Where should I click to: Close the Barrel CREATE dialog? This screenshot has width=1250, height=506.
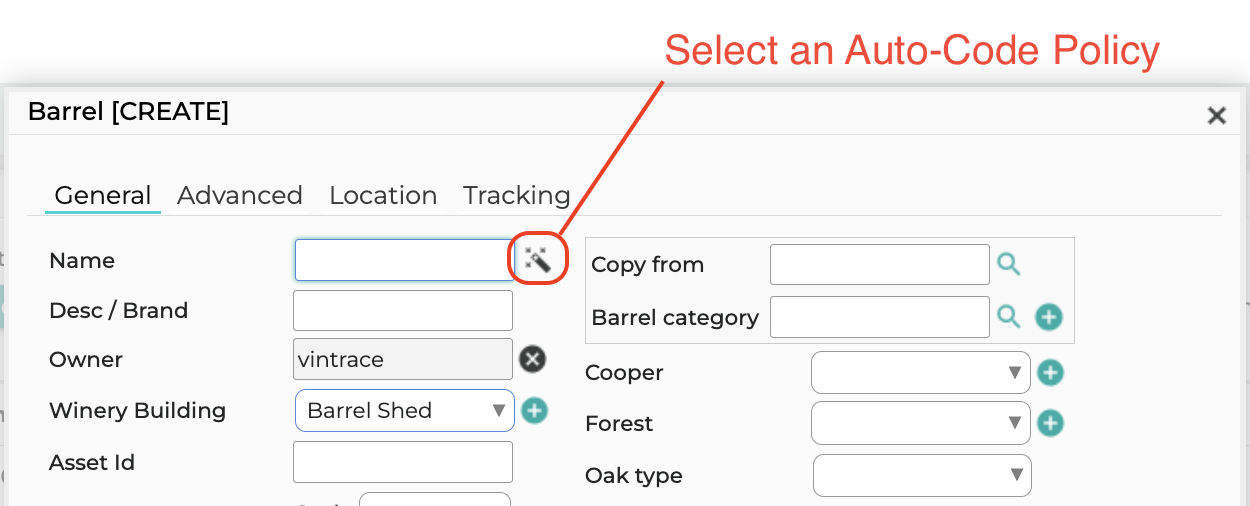(1216, 116)
